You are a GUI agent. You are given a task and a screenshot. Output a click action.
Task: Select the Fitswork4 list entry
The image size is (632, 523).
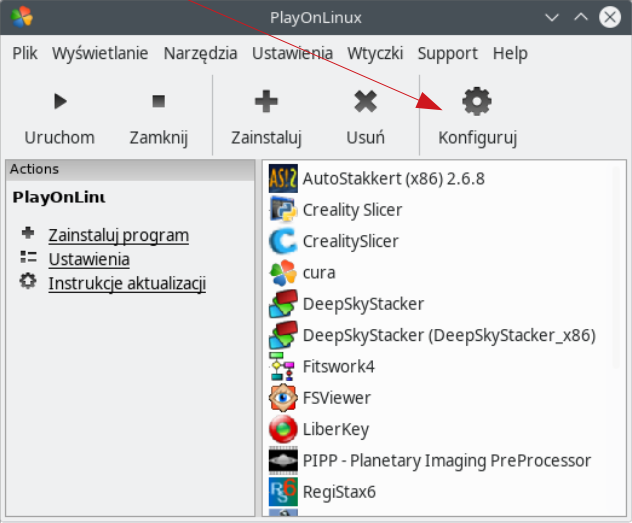(322, 367)
